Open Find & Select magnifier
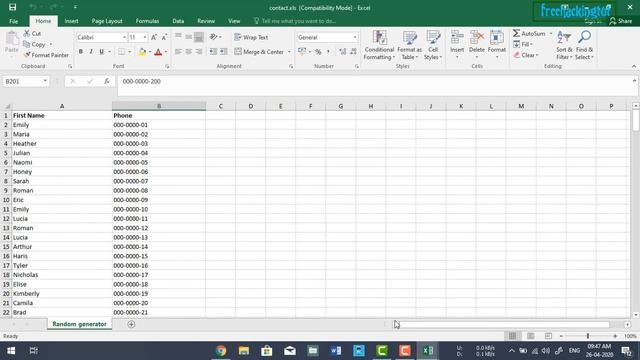This screenshot has width=640, height=360. (584, 45)
